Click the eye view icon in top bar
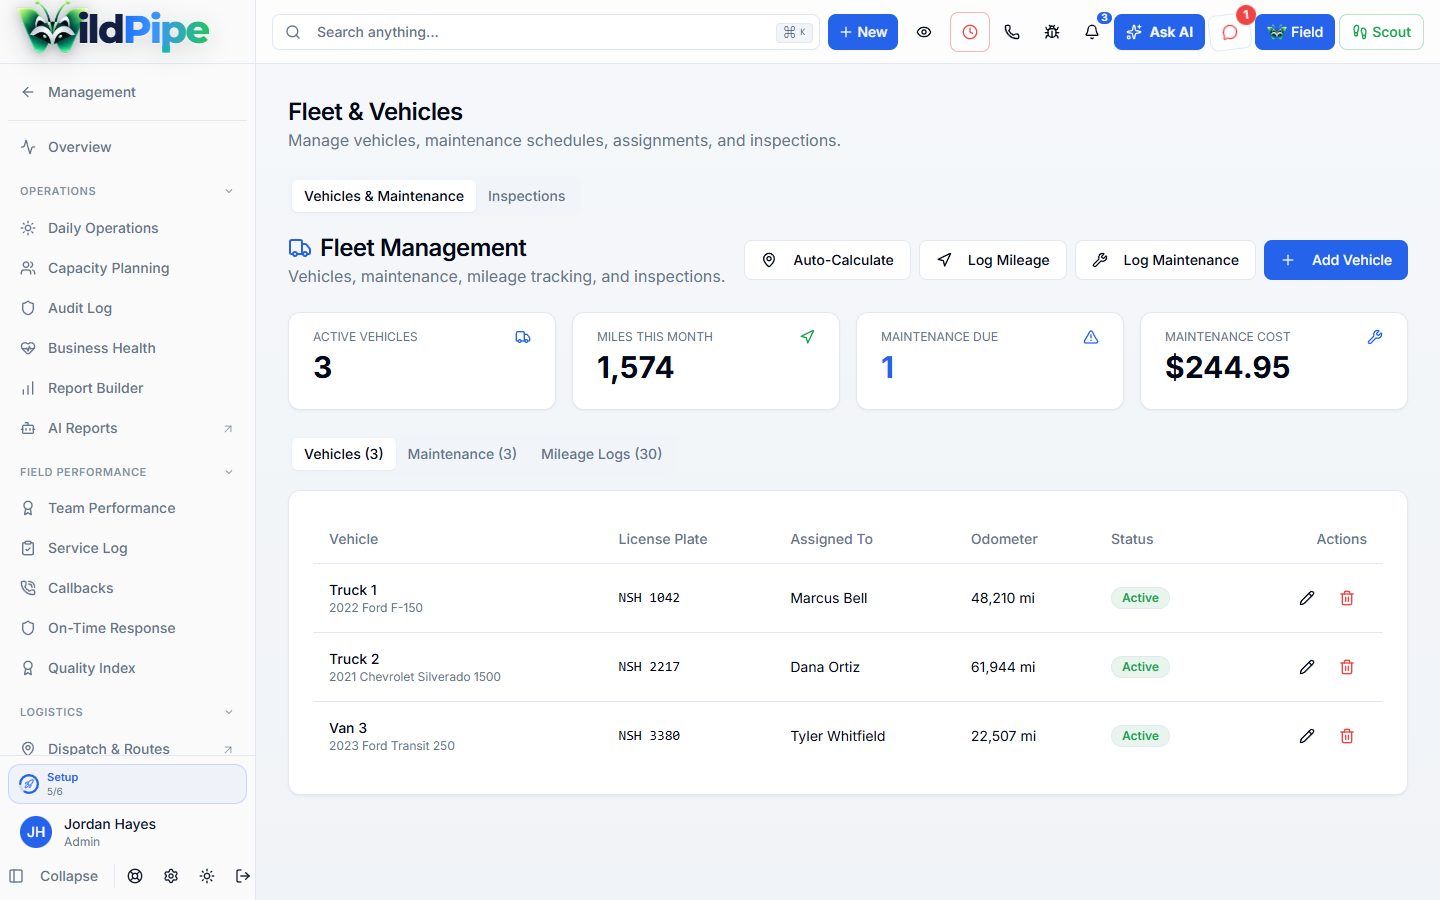 [924, 32]
